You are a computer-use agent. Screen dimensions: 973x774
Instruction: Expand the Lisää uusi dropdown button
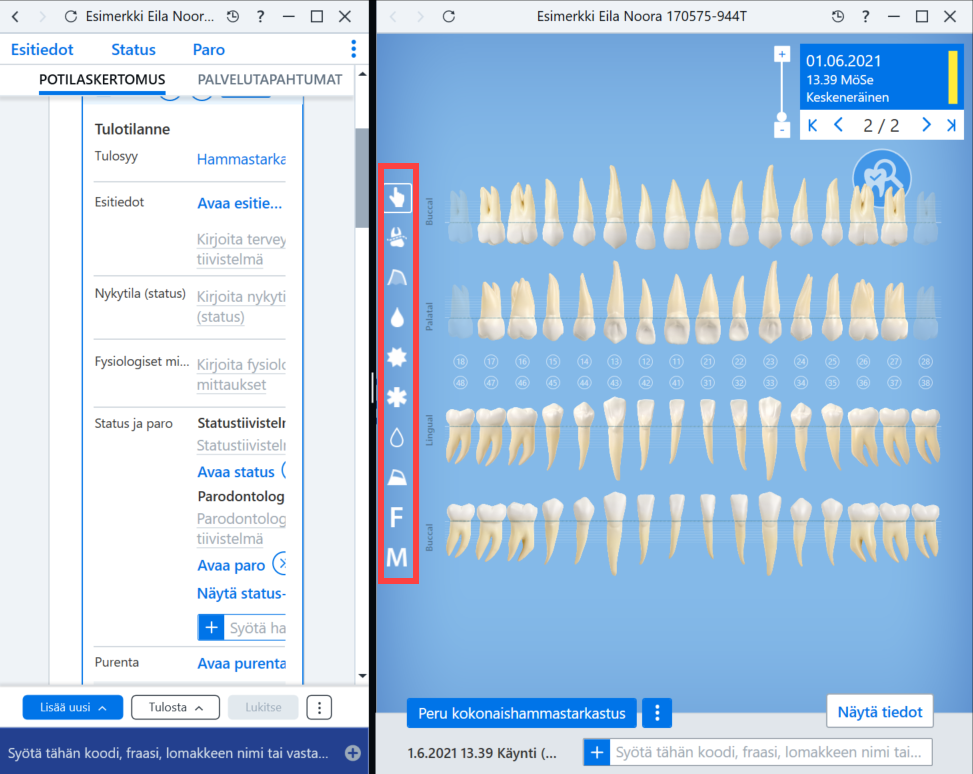tap(73, 708)
